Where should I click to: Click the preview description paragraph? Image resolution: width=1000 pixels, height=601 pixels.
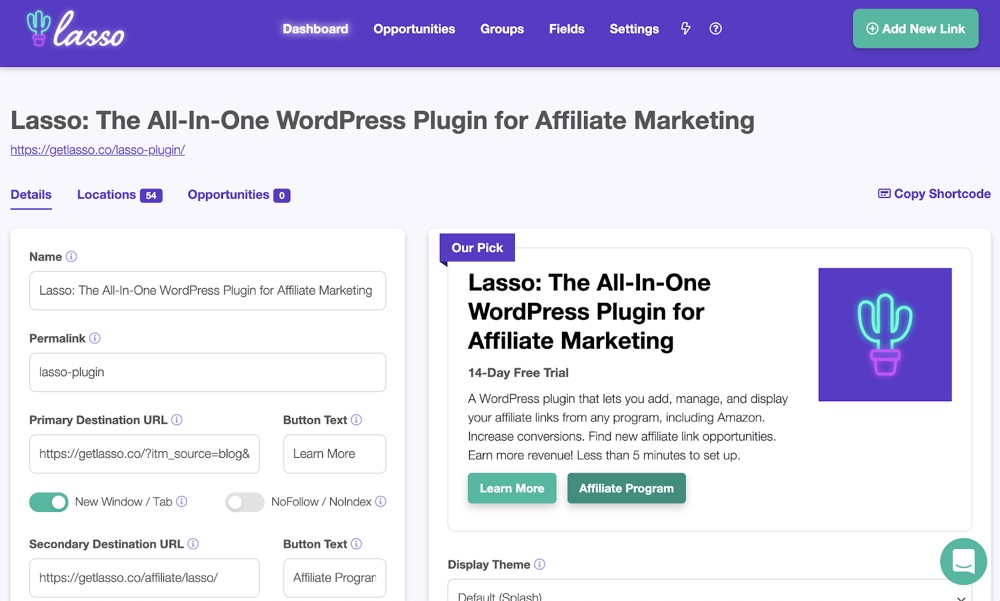(x=628, y=427)
